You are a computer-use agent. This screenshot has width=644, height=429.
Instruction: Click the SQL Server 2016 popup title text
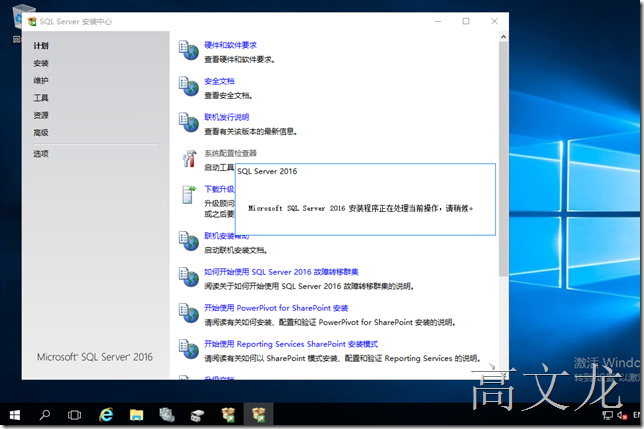(x=267, y=171)
